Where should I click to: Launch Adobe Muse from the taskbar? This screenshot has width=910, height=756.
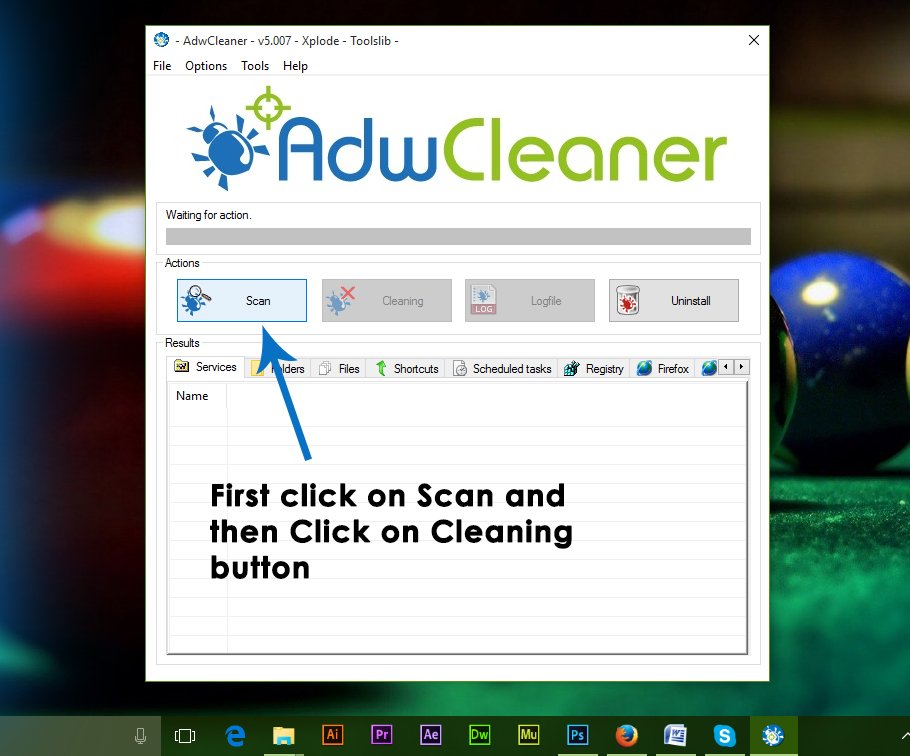[529, 735]
